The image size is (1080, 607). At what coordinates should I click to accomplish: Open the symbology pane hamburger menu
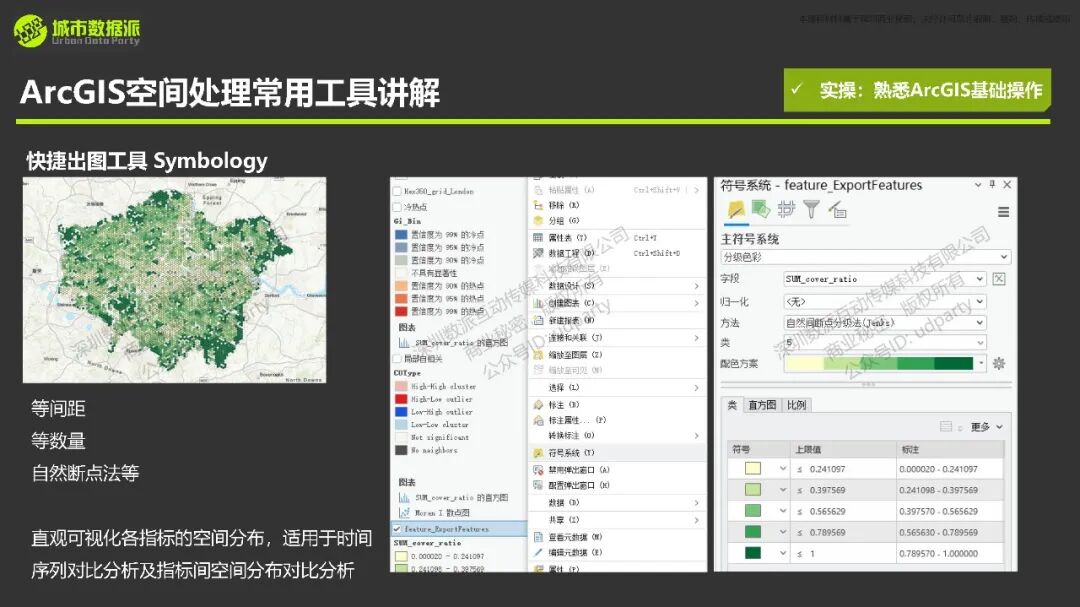pyautogui.click(x=1004, y=212)
